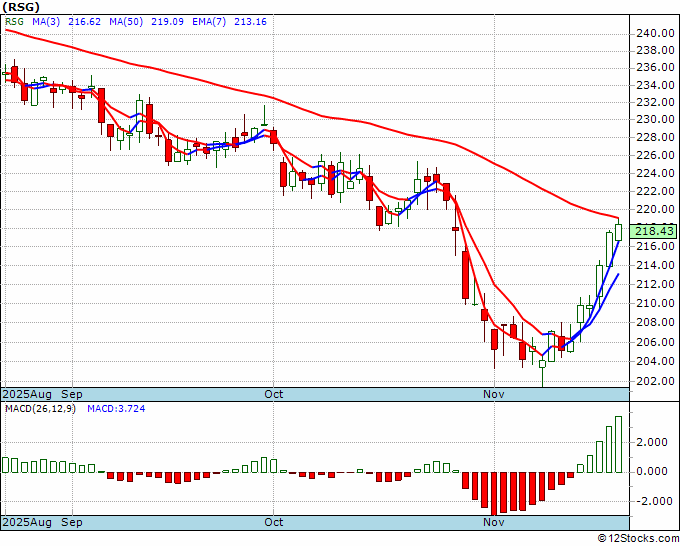Click Sep on the price chart date axis
This screenshot has width=680, height=546.
click(72, 394)
